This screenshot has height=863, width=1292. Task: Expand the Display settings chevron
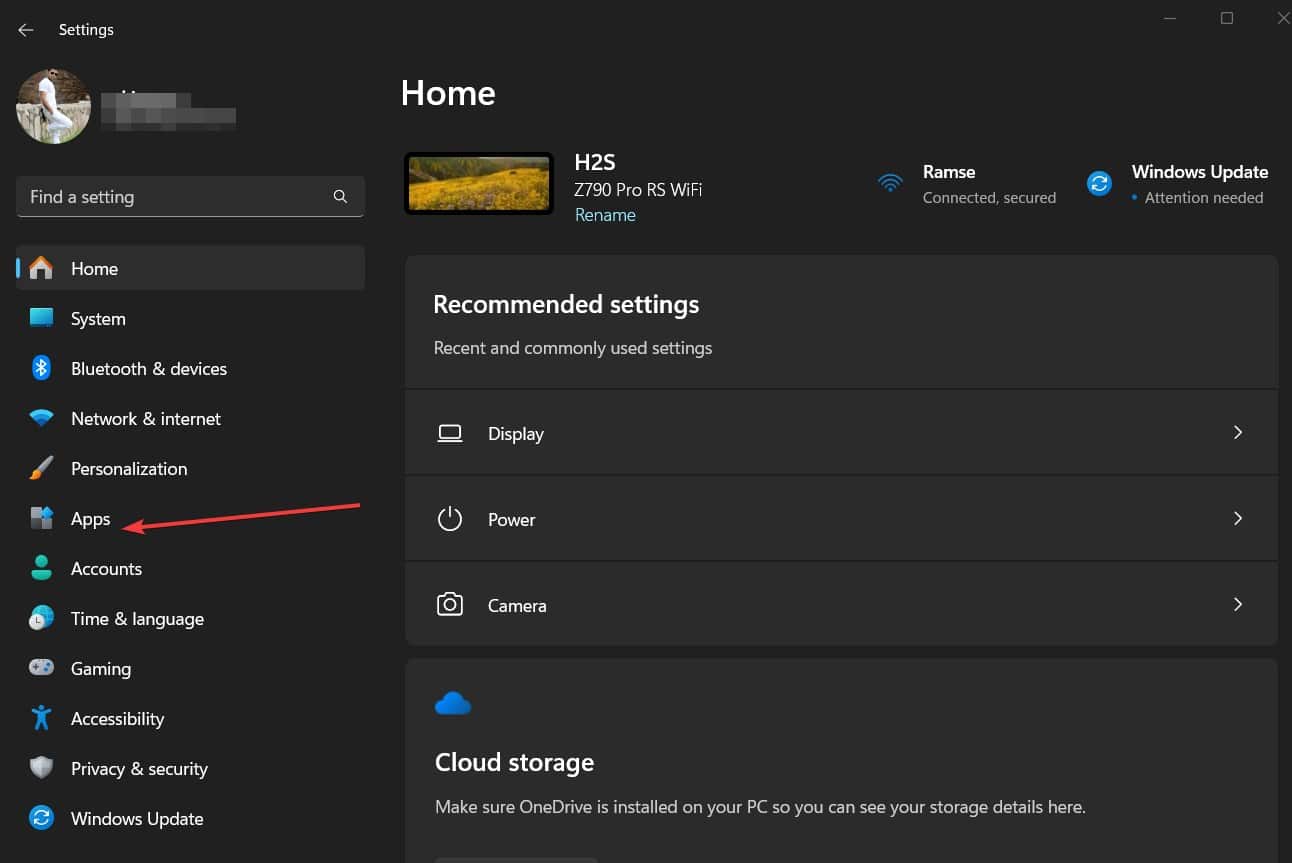(1238, 433)
